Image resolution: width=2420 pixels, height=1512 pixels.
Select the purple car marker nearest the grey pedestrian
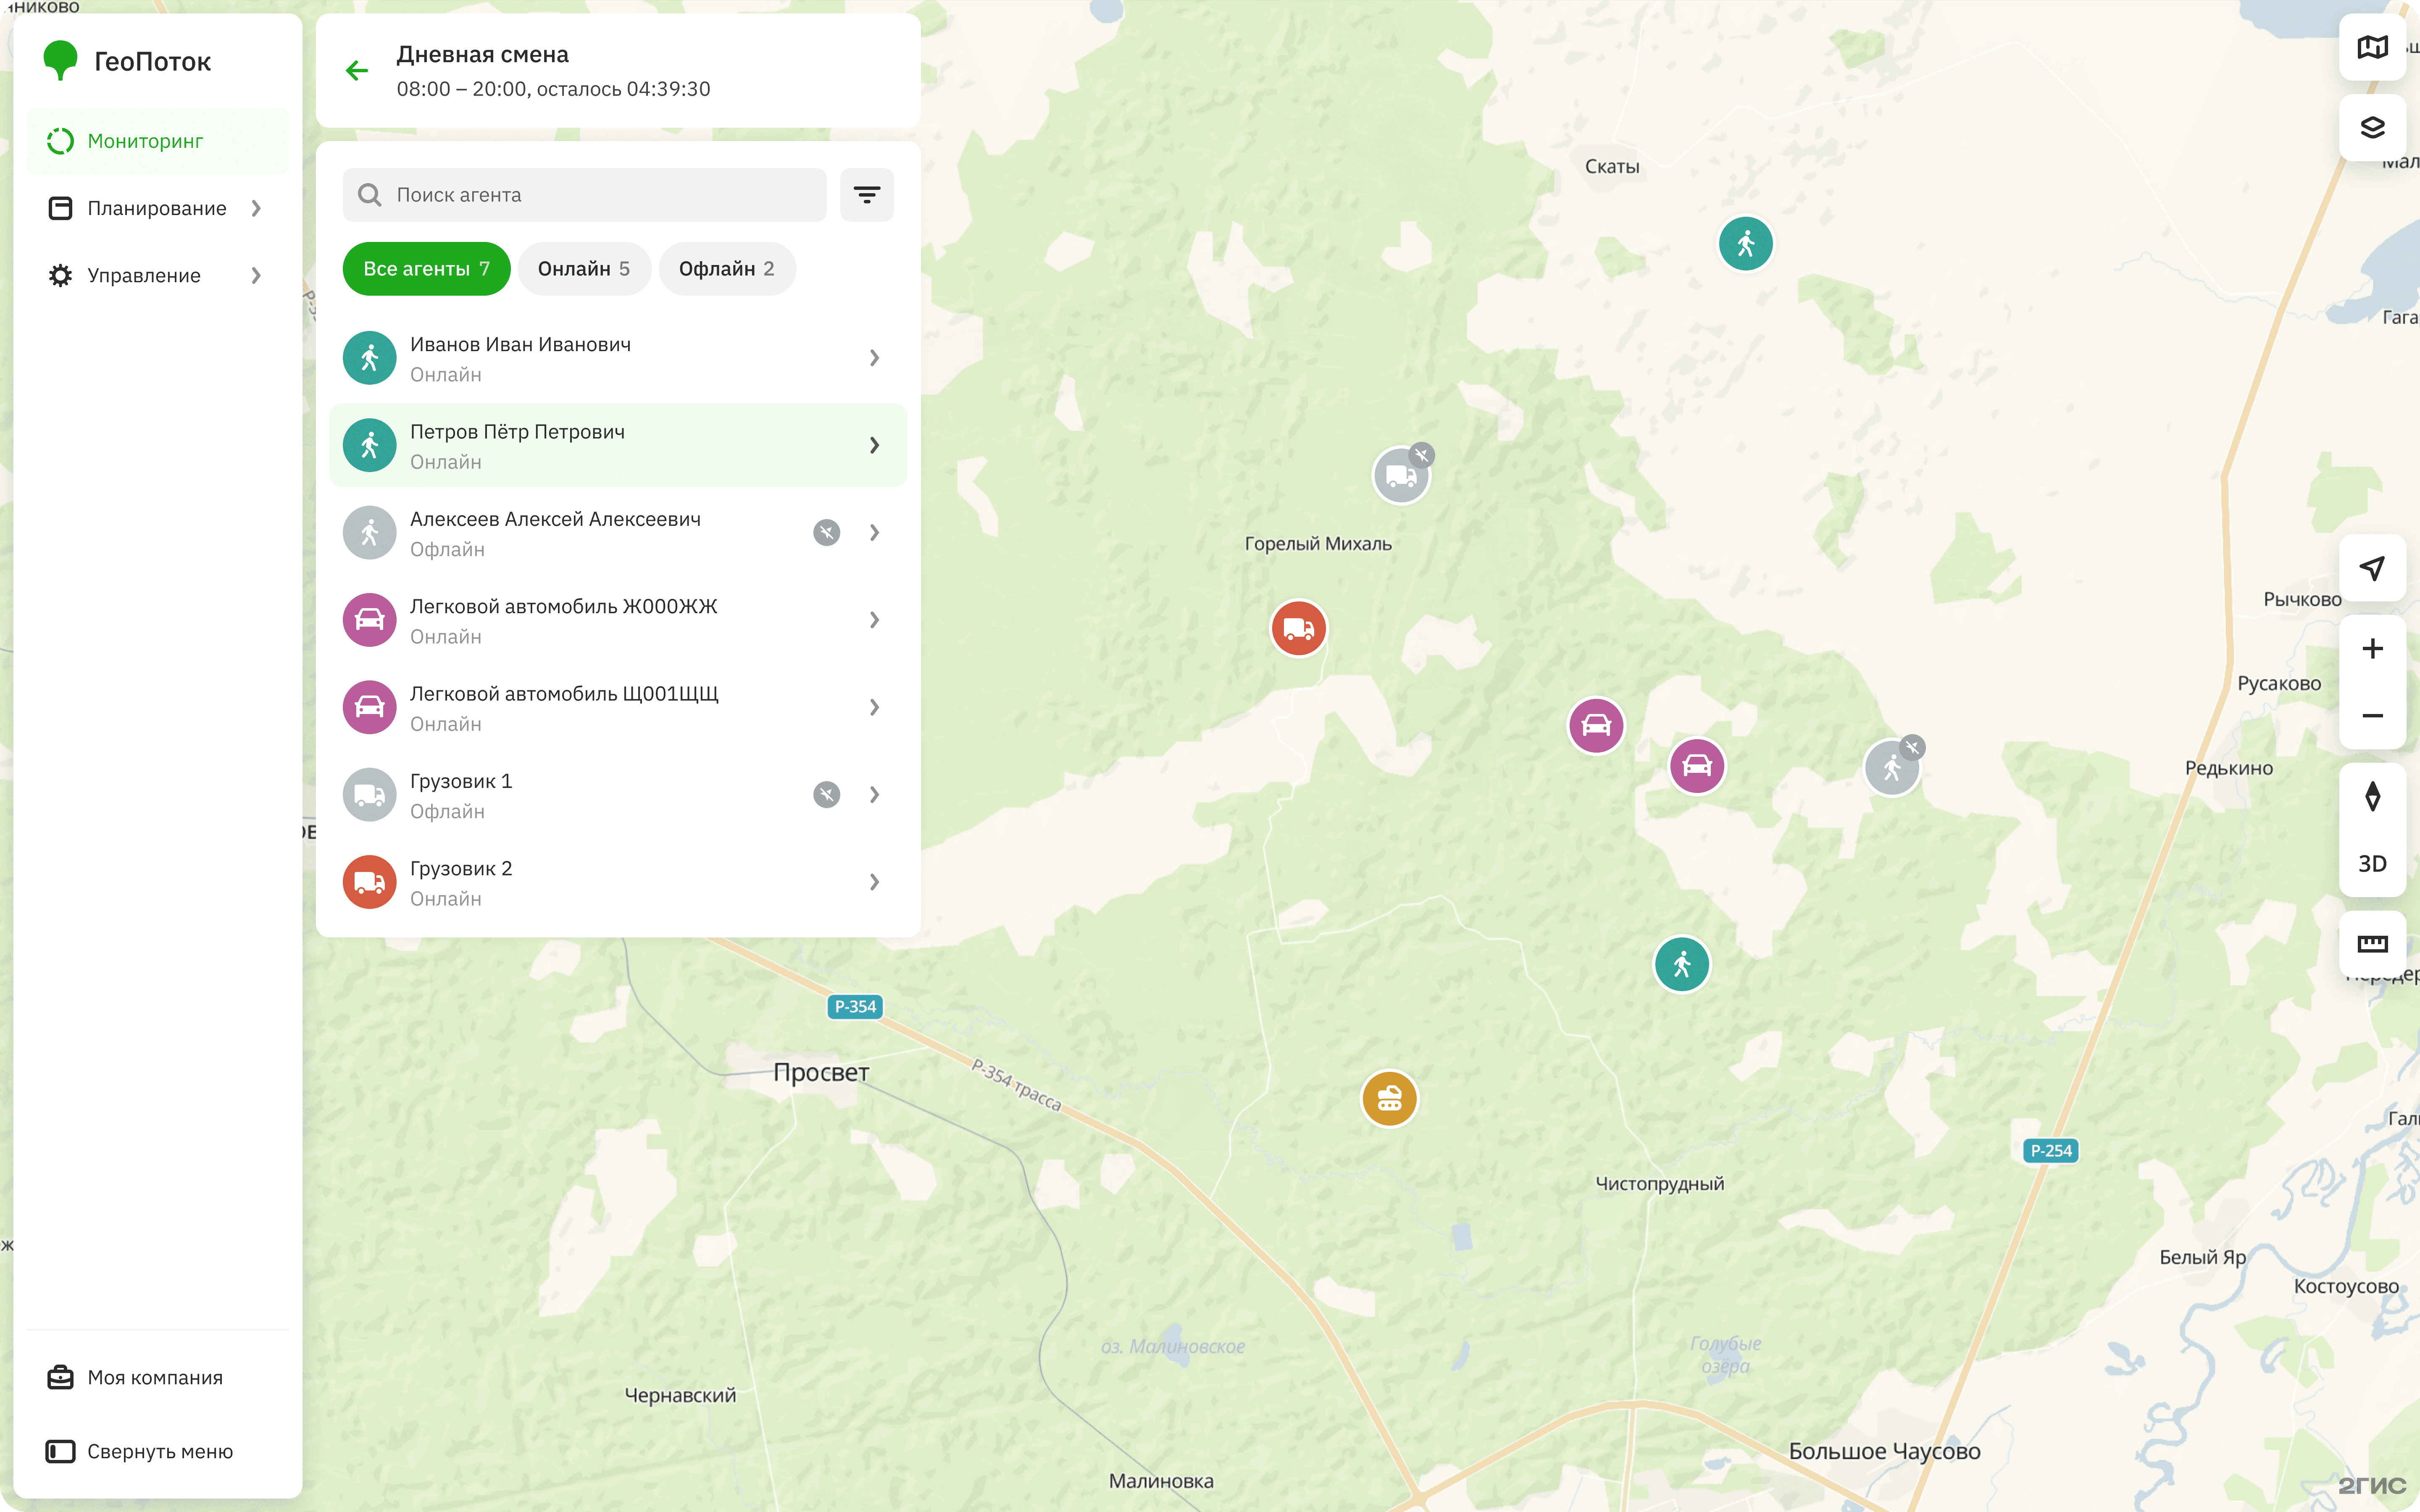click(x=1697, y=766)
